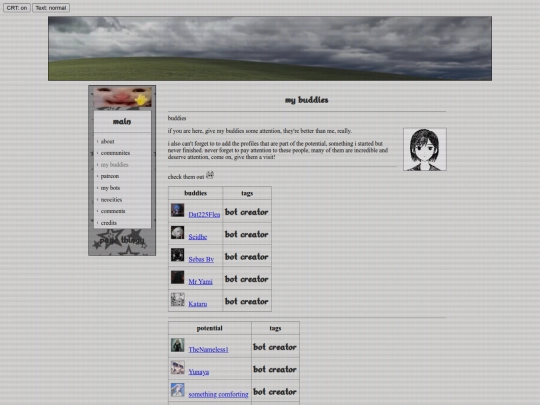Open credits in the sidebar menu
The width and height of the screenshot is (540, 405).
pyautogui.click(x=109, y=223)
